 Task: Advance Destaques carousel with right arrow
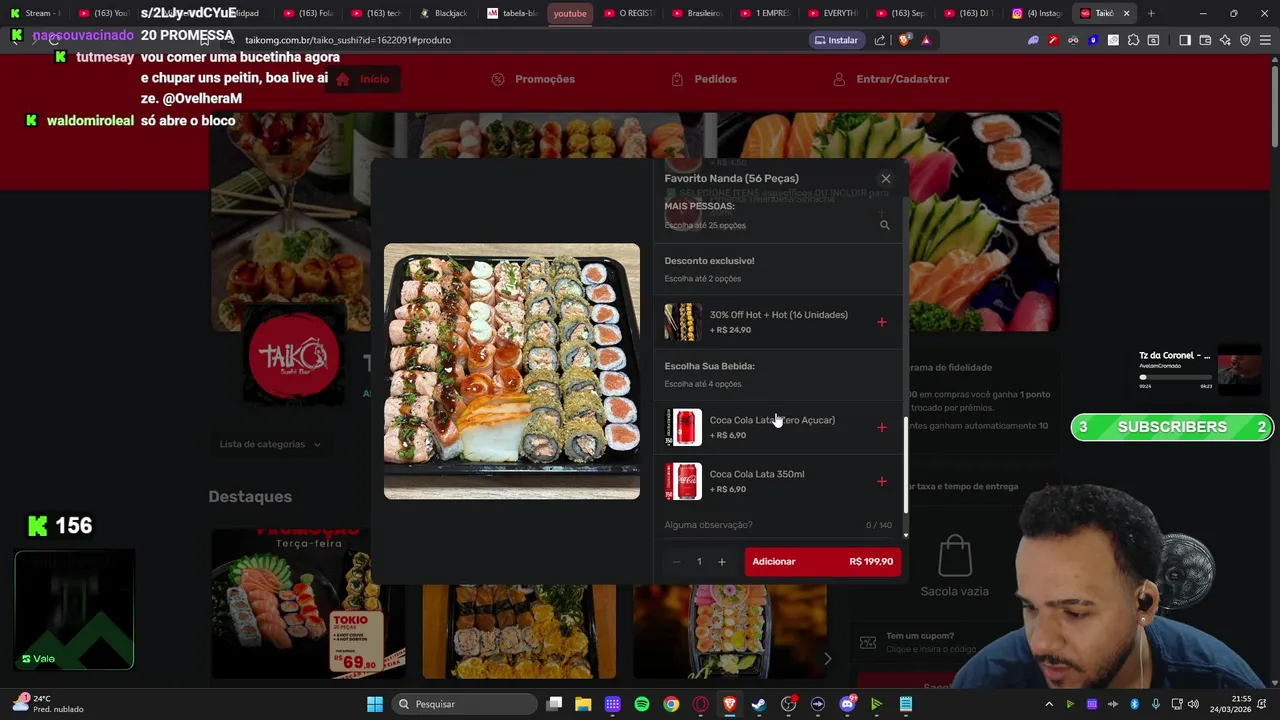[827, 658]
